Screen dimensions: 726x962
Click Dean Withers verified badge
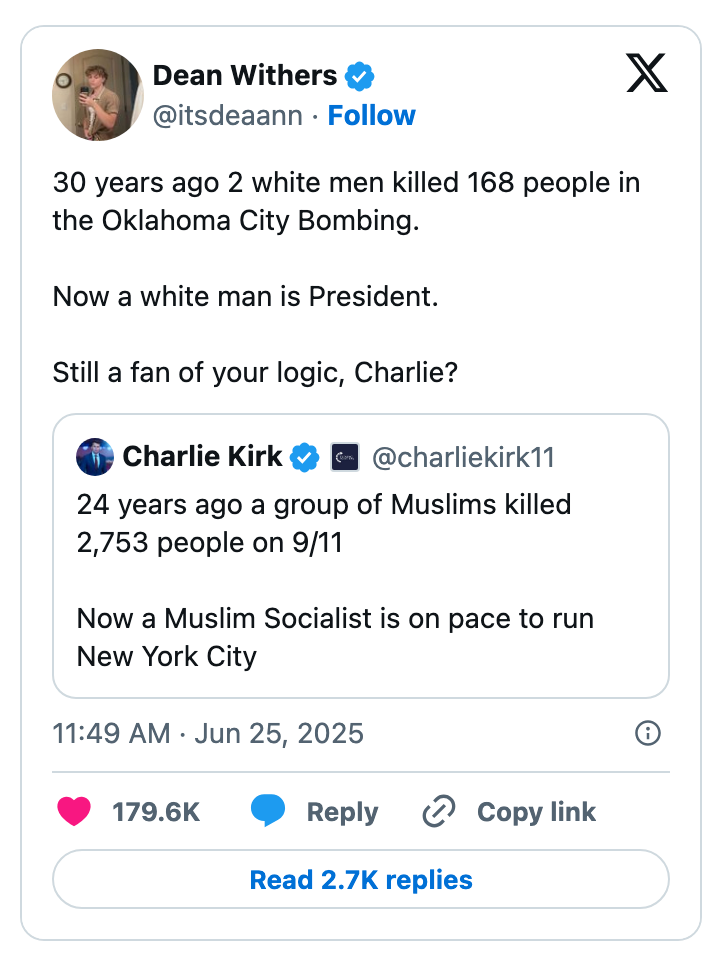coord(360,76)
